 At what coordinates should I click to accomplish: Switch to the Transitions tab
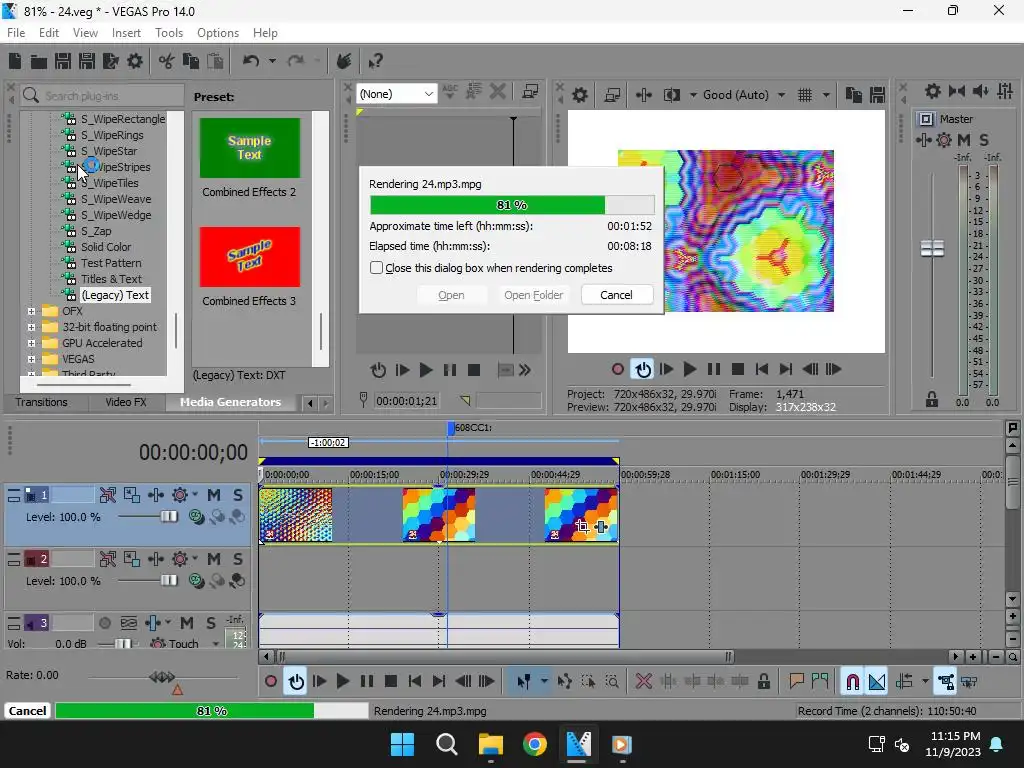(x=41, y=402)
